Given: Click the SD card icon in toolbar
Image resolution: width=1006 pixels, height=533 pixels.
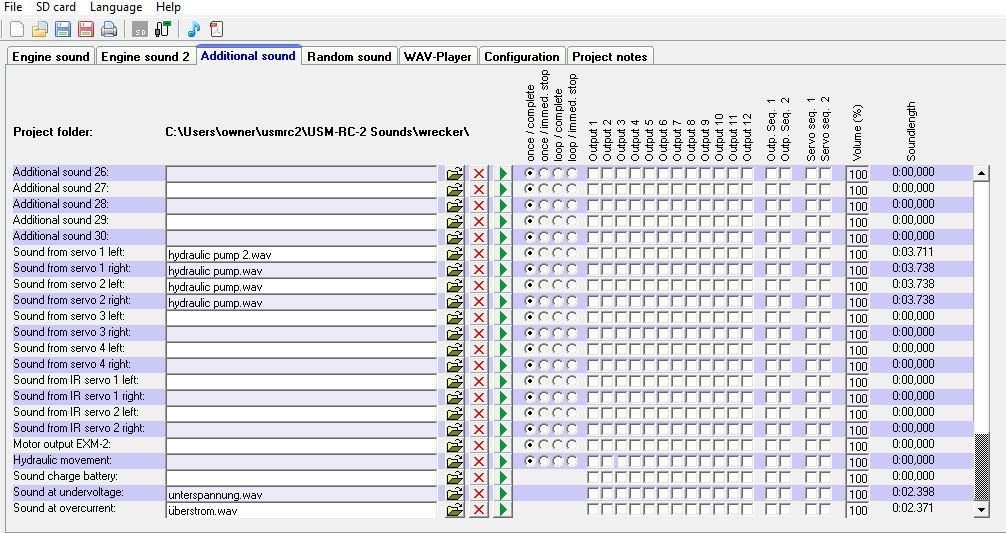Looking at the screenshot, I should point(140,29).
